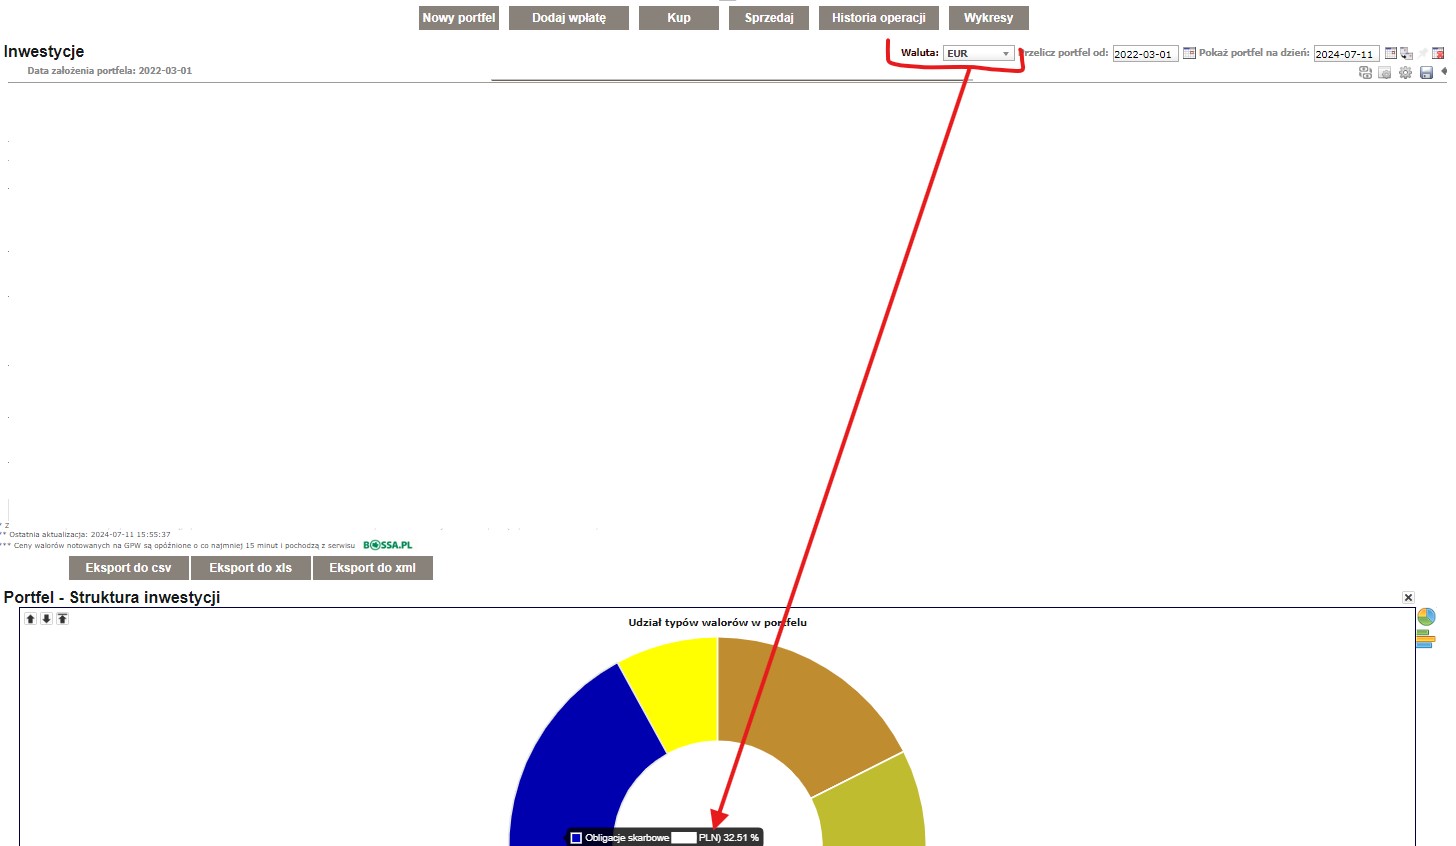Open the BOSSA.PL logo link
Image resolution: width=1456 pixels, height=846 pixels.
coord(388,545)
